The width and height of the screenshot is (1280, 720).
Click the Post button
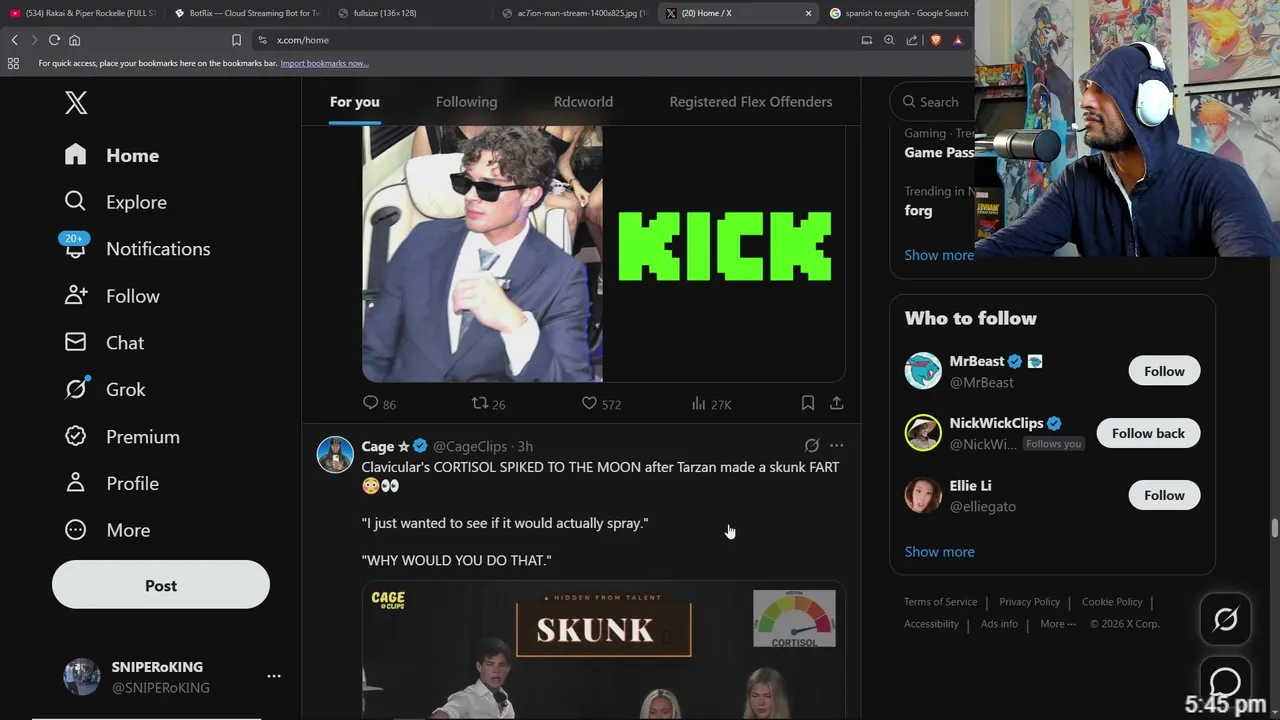coord(161,585)
